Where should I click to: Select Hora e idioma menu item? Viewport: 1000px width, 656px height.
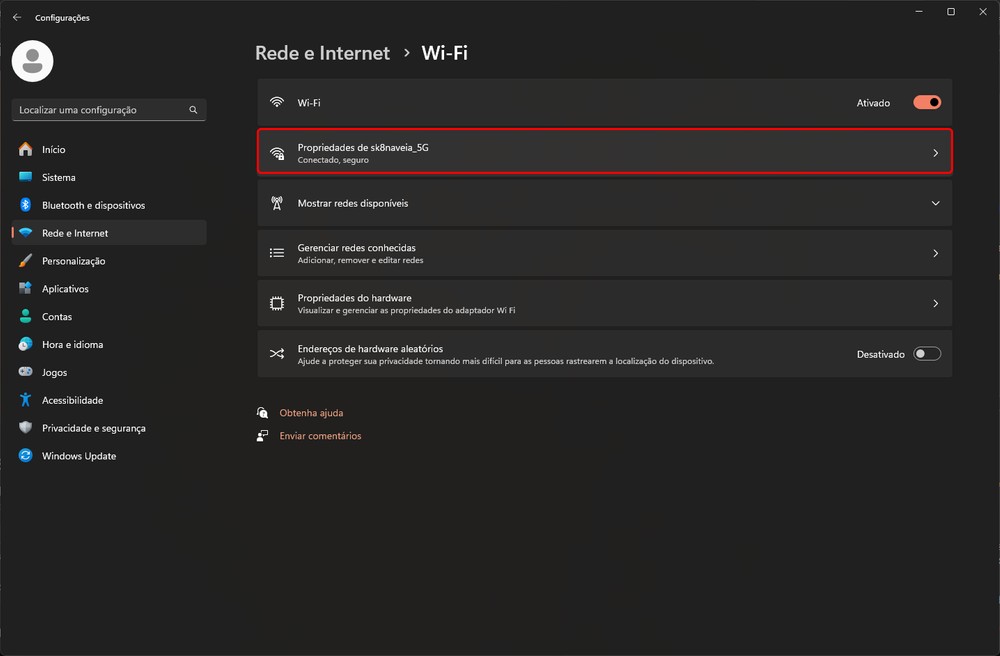point(72,344)
